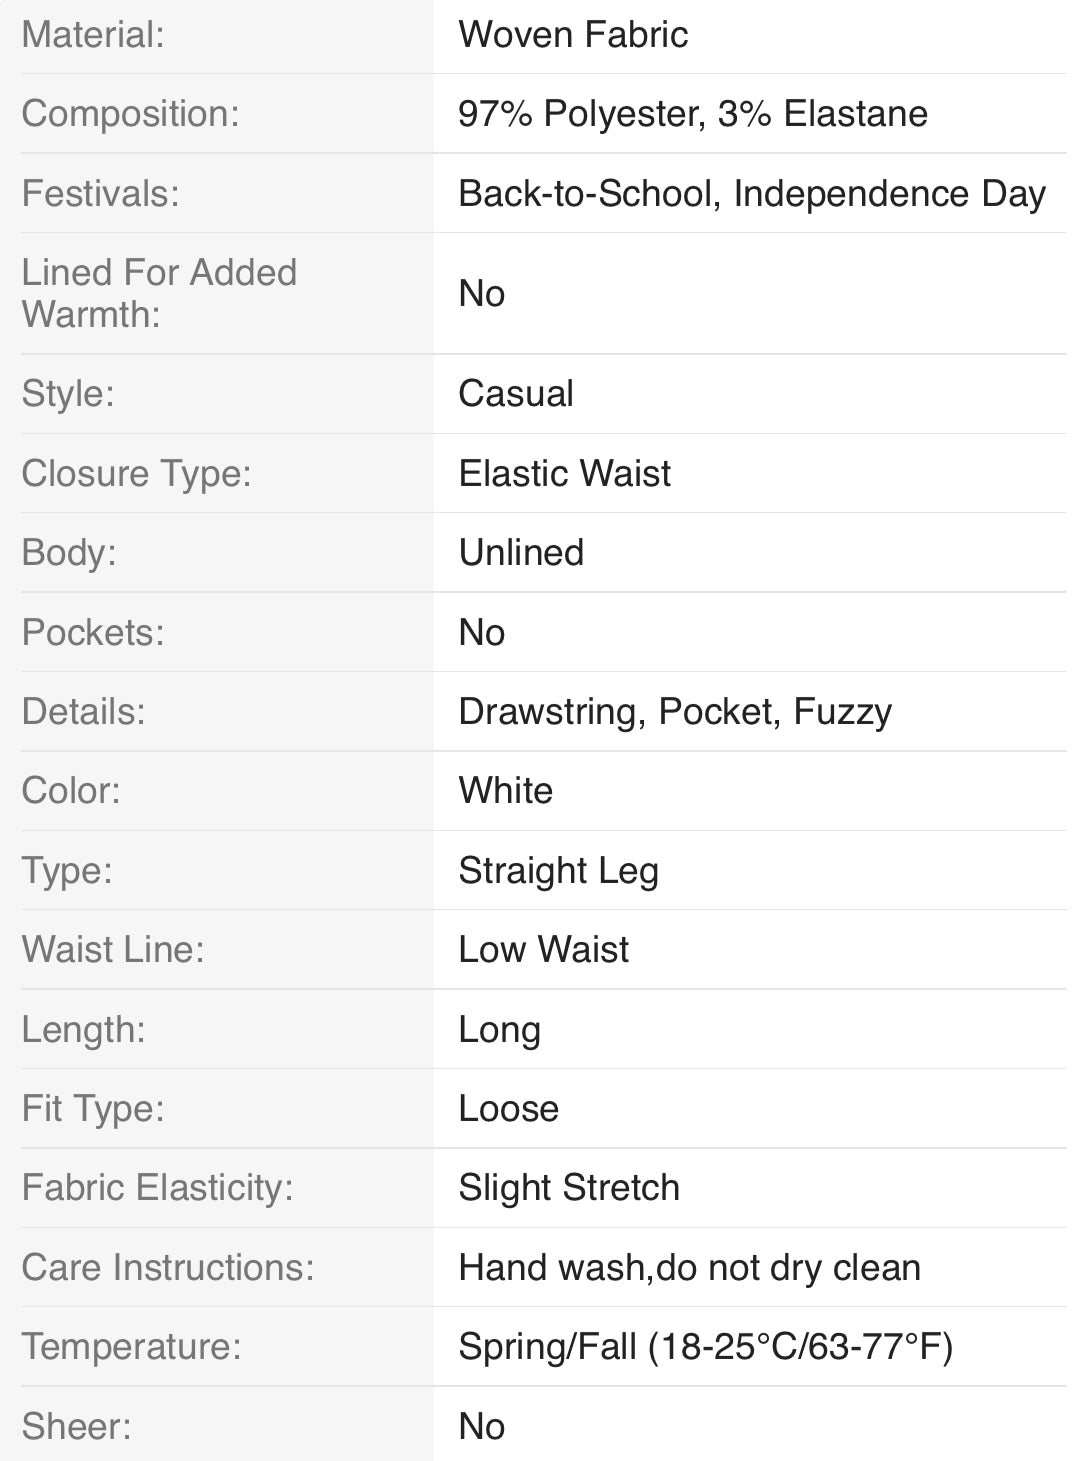Click the "Unlined" body value

pos(521,553)
